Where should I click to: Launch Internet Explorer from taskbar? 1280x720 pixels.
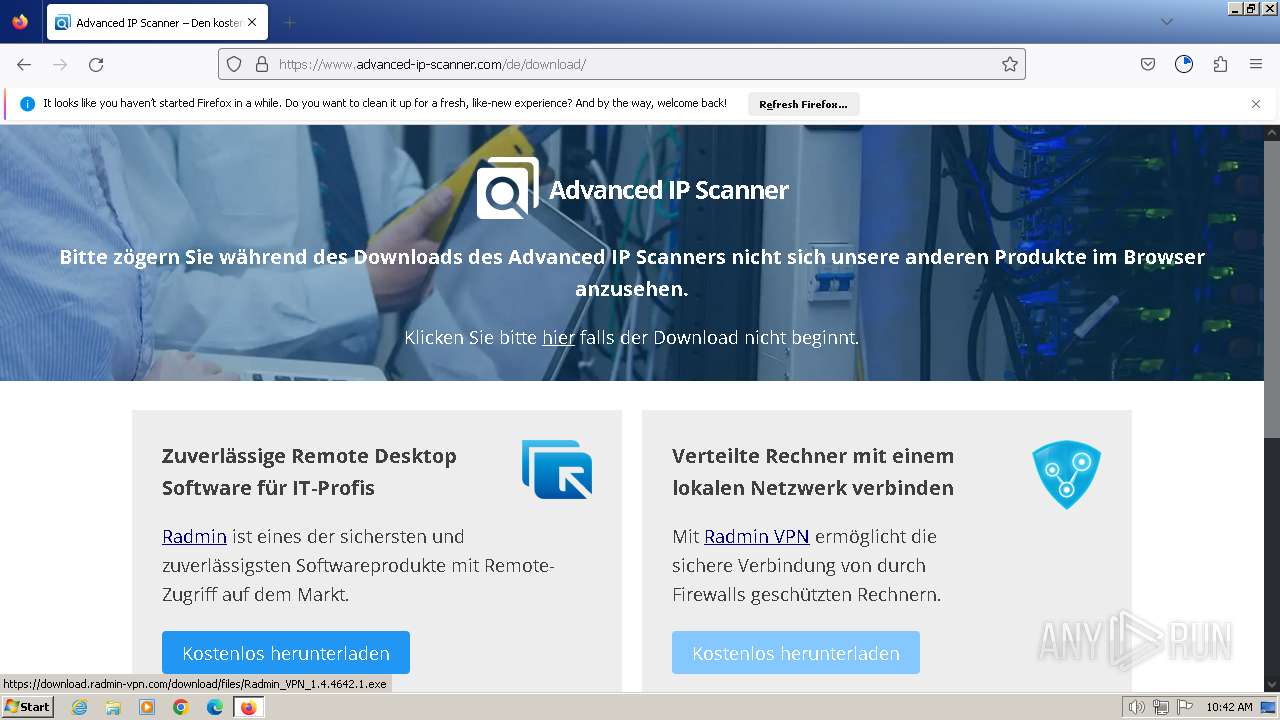(x=79, y=707)
